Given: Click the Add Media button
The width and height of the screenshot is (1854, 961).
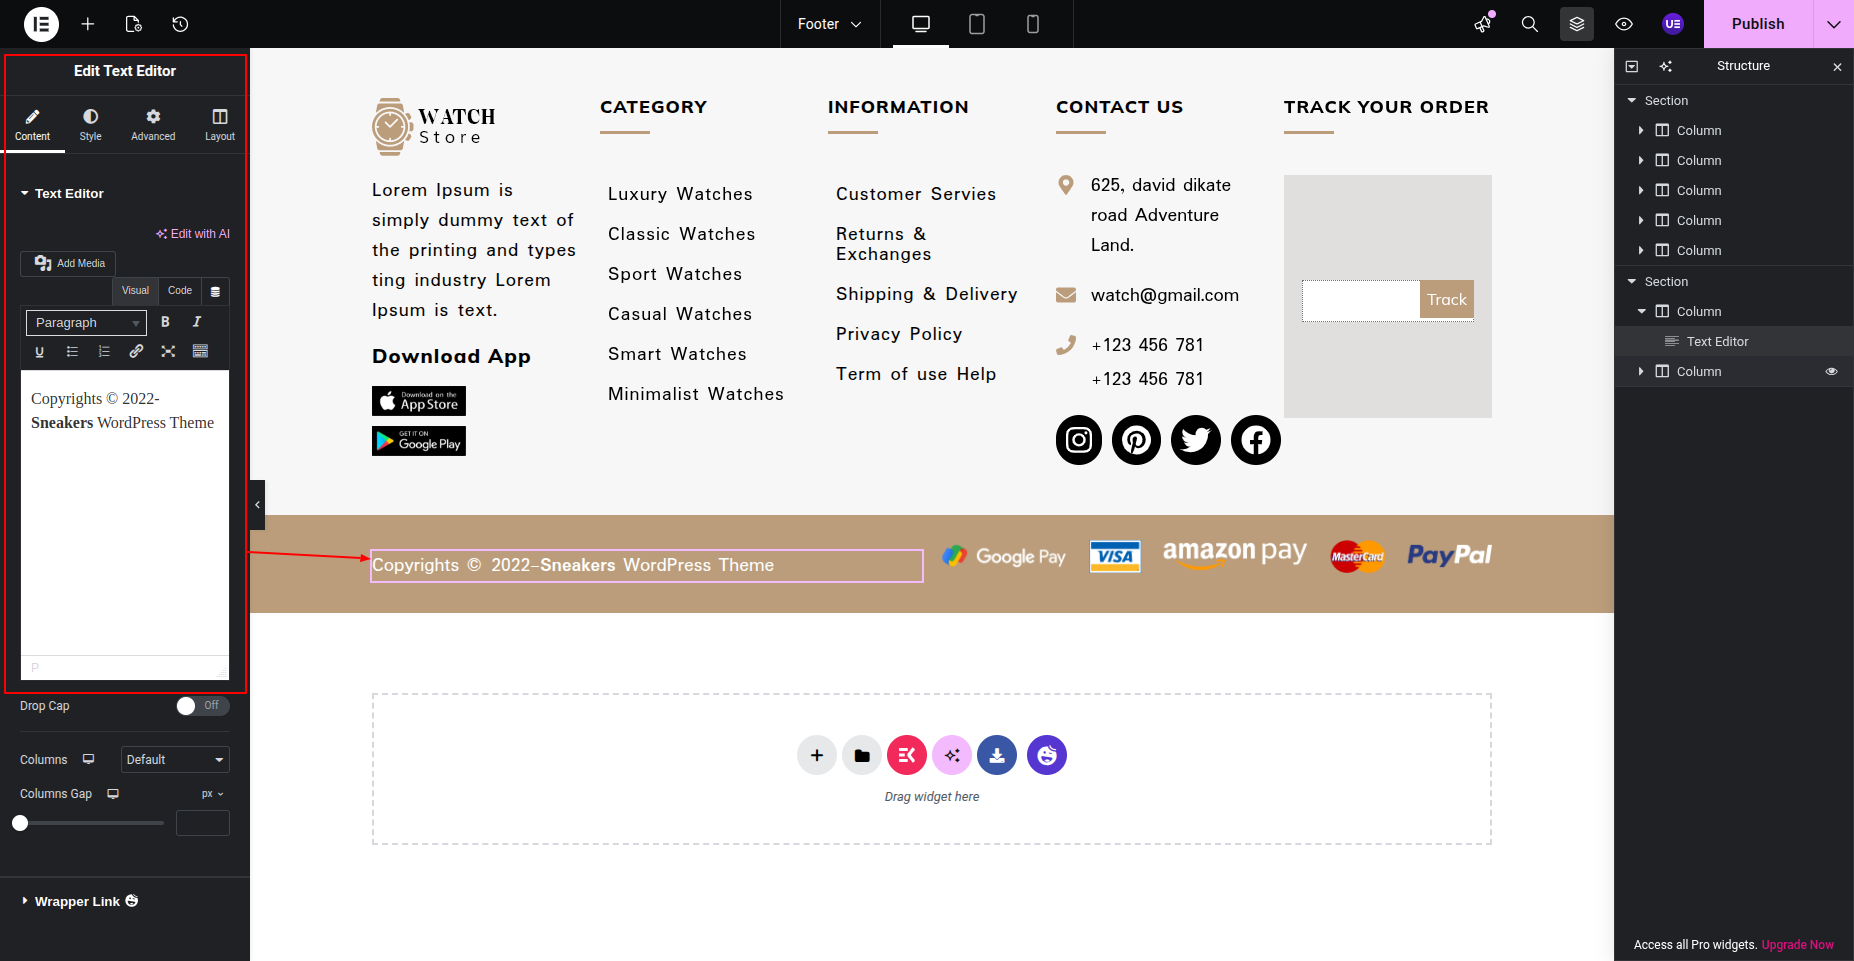Looking at the screenshot, I should pyautogui.click(x=69, y=263).
